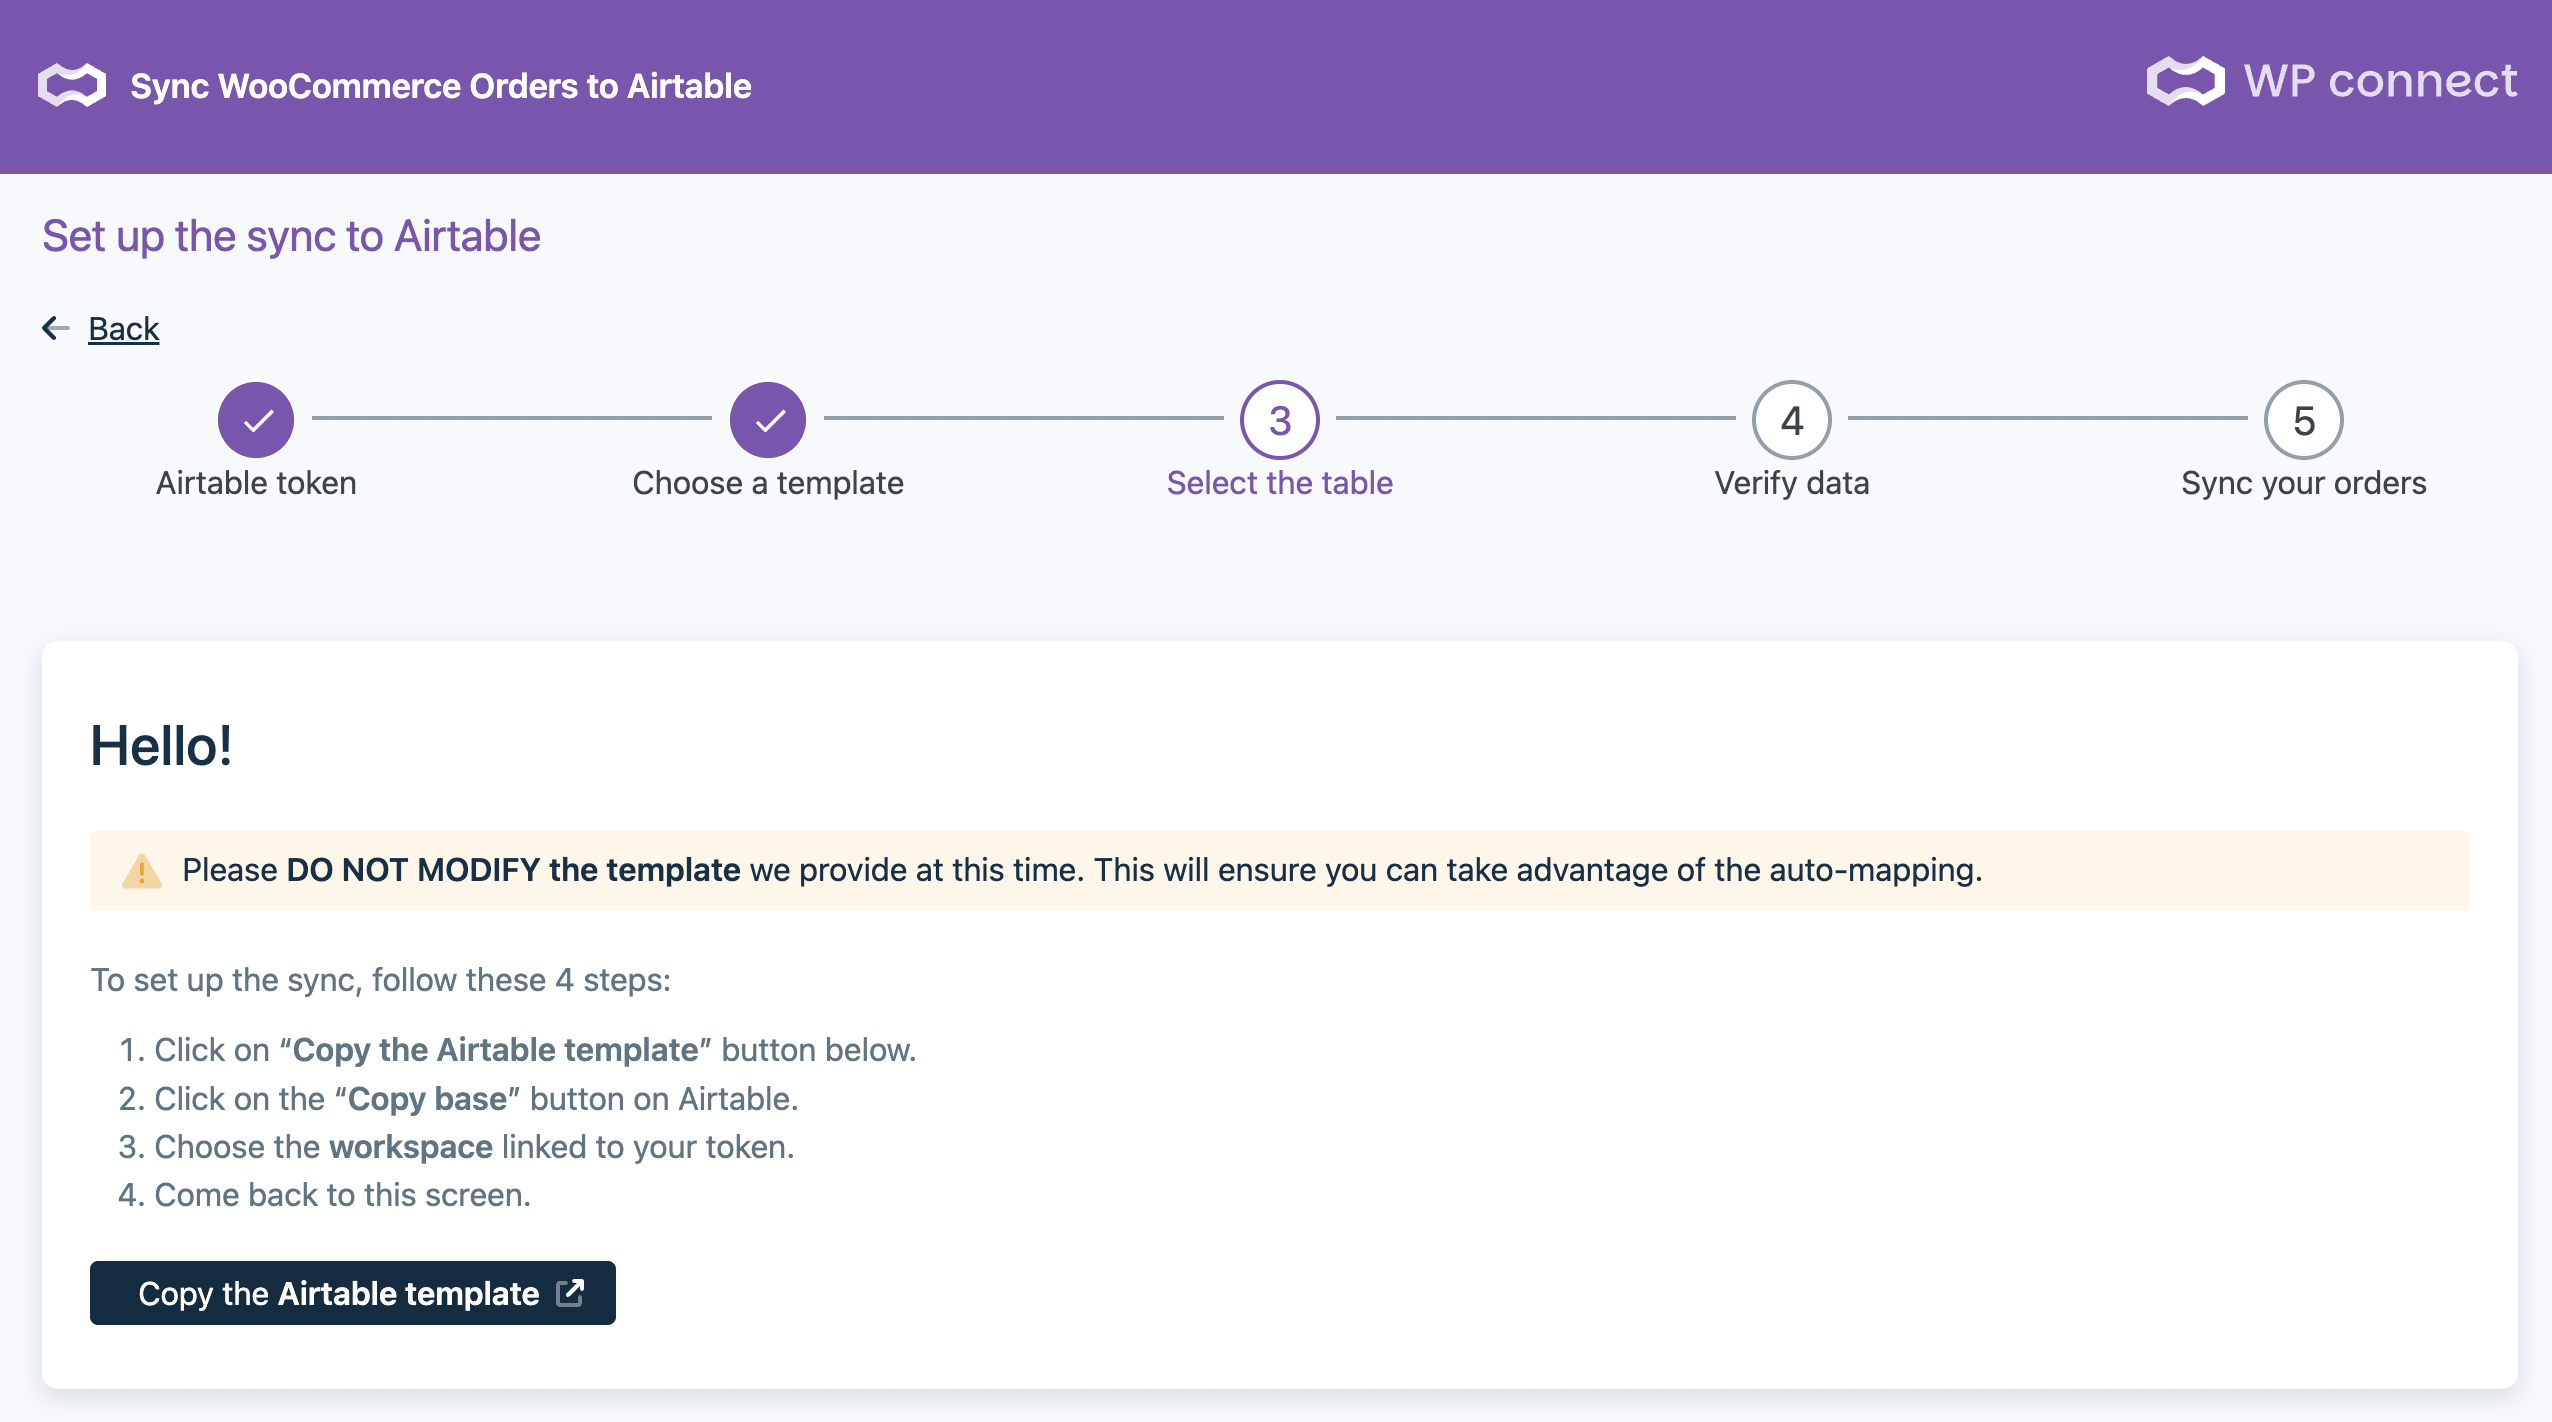The width and height of the screenshot is (2552, 1422).
Task: Click the WP connect logo icon in header
Action: 2185,81
